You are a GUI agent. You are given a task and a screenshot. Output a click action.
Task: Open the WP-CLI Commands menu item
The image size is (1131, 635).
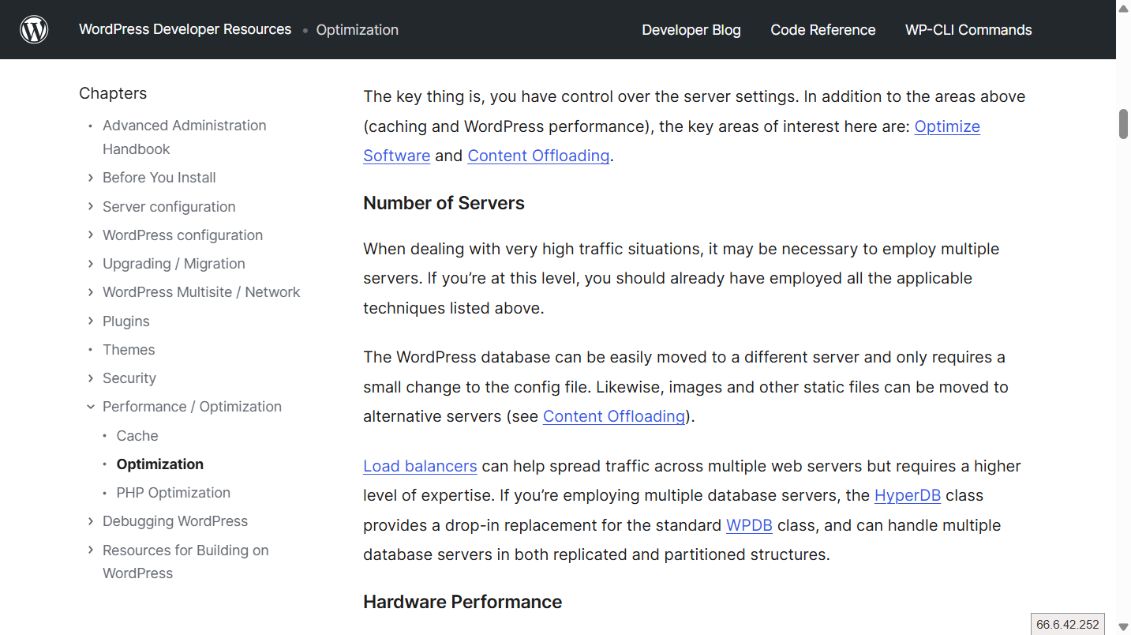tap(968, 30)
